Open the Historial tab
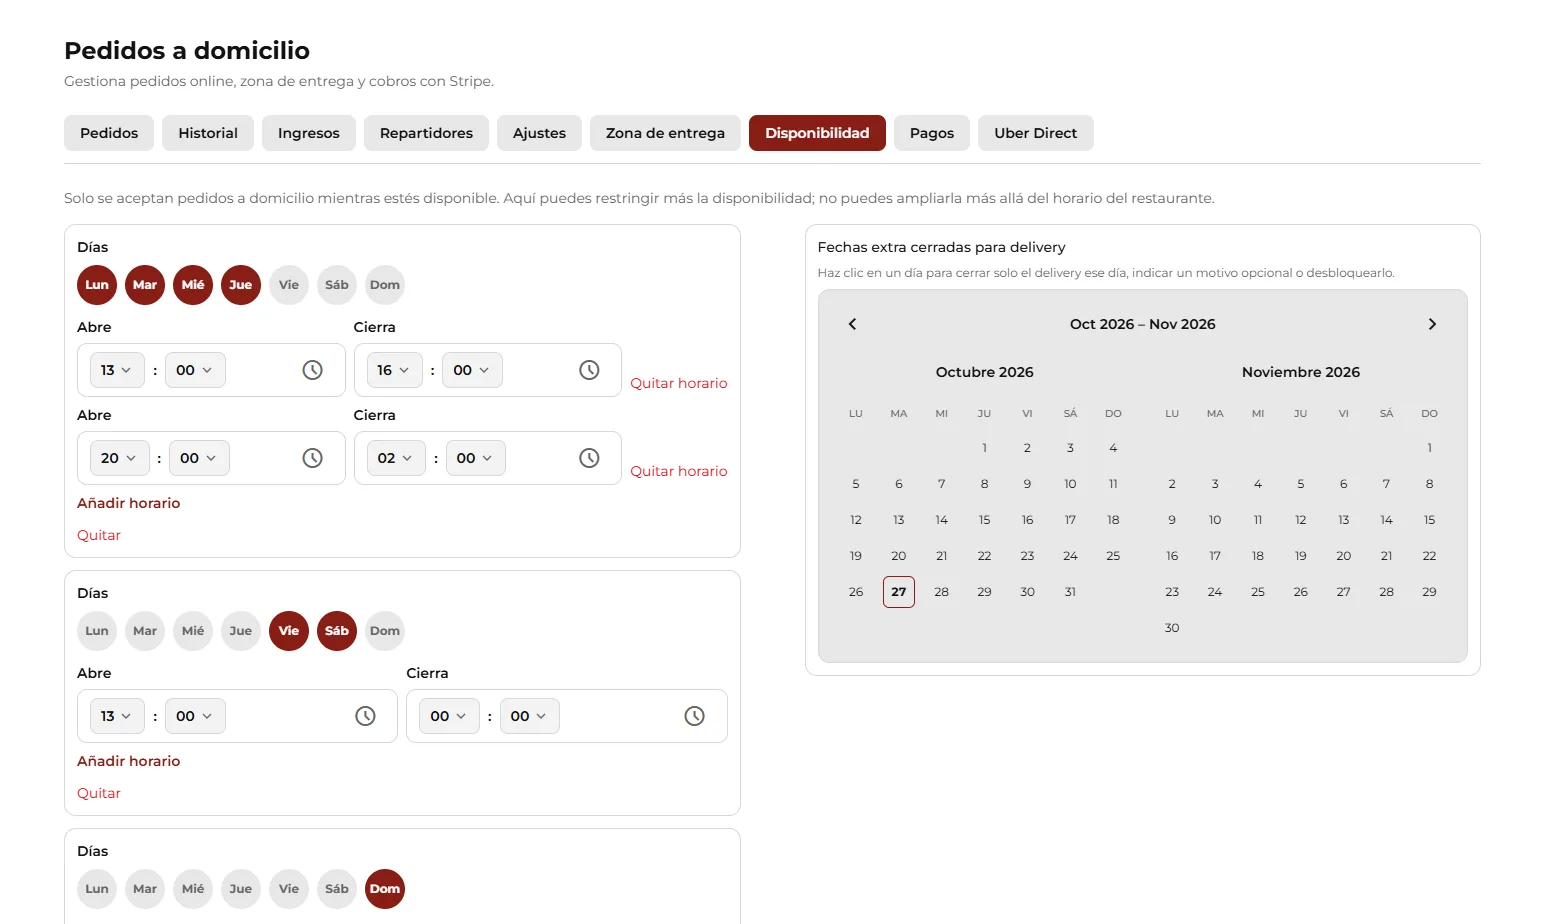The image size is (1555, 924). 208,133
